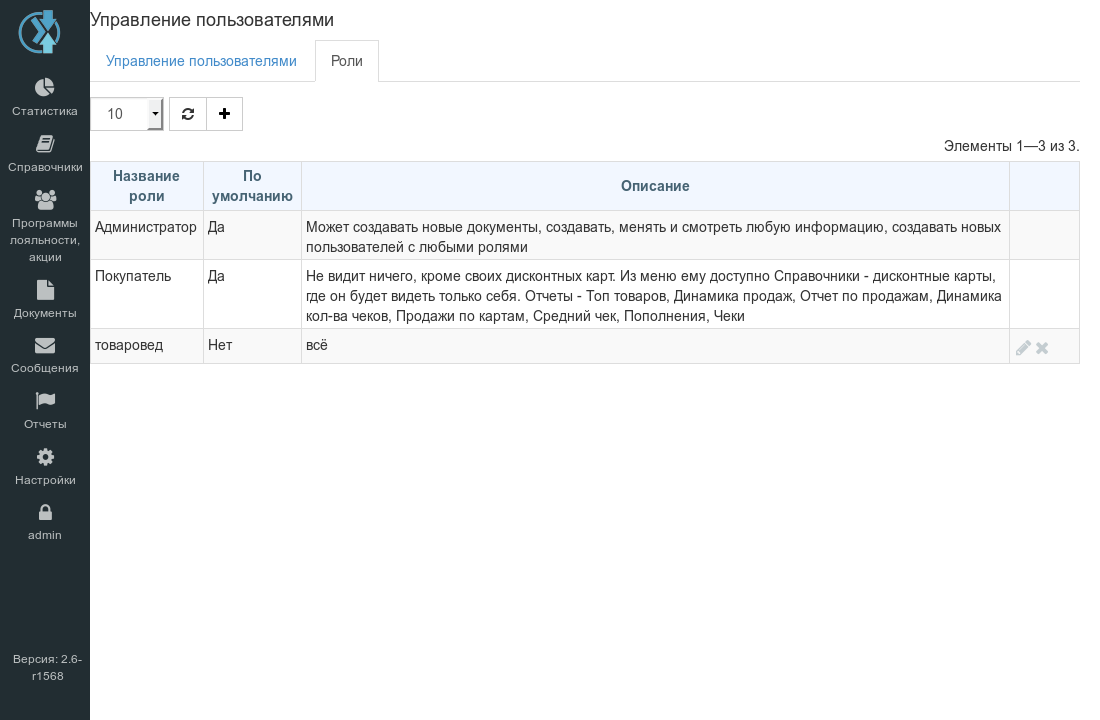Edit the товаровед role with pencil icon
1100x720 pixels.
[1023, 347]
